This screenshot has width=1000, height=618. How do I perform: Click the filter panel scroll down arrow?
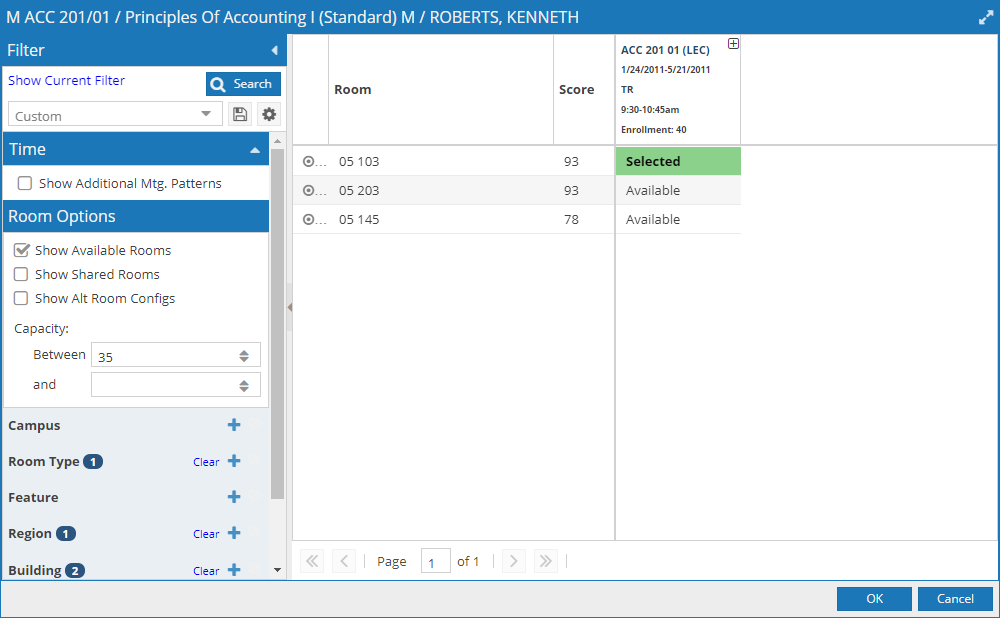click(277, 570)
